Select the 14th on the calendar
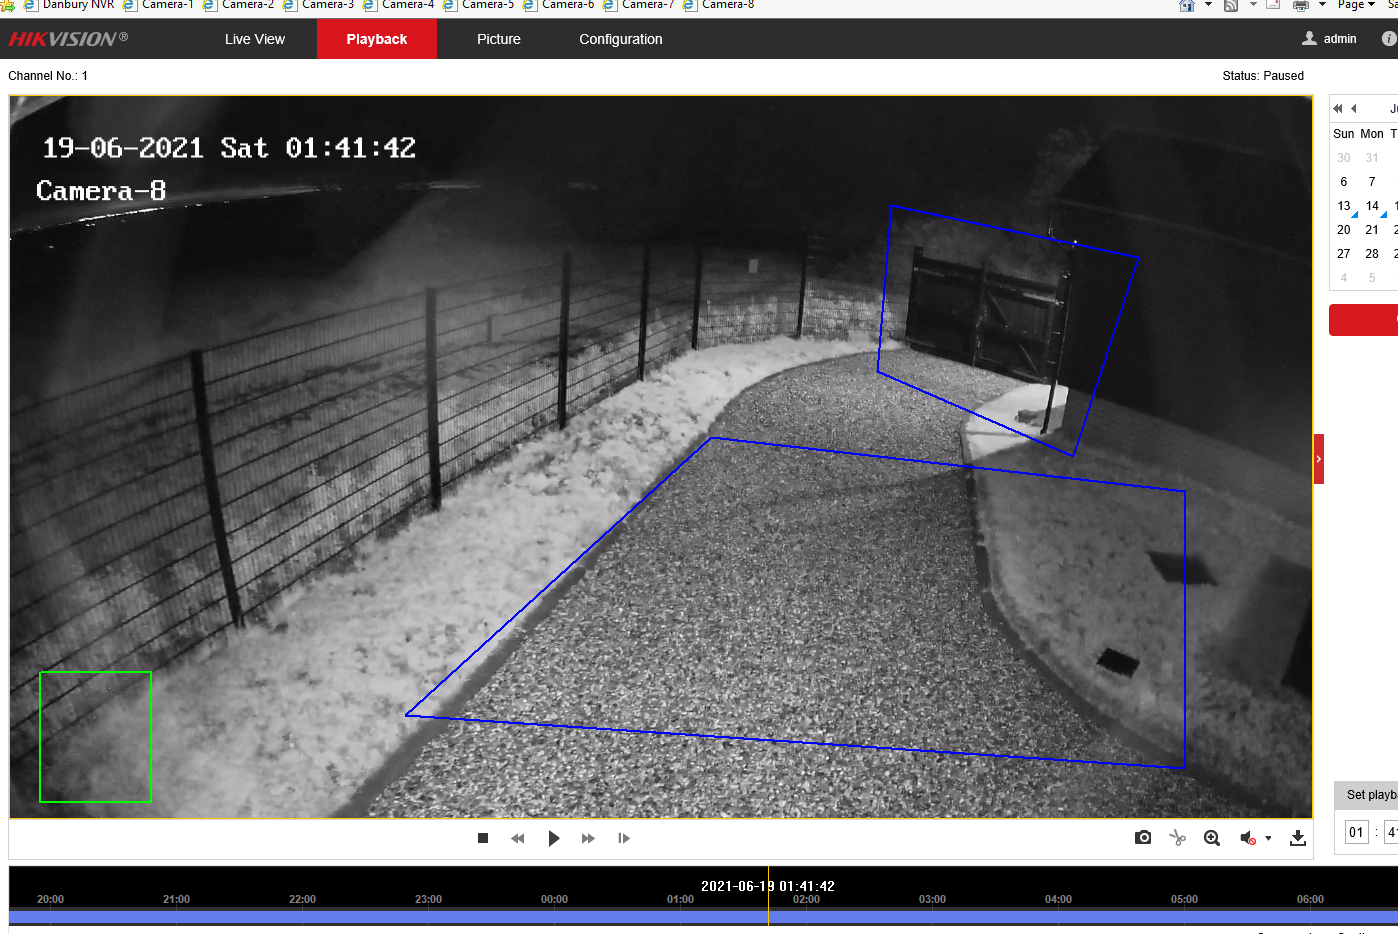The width and height of the screenshot is (1398, 934). point(1372,206)
